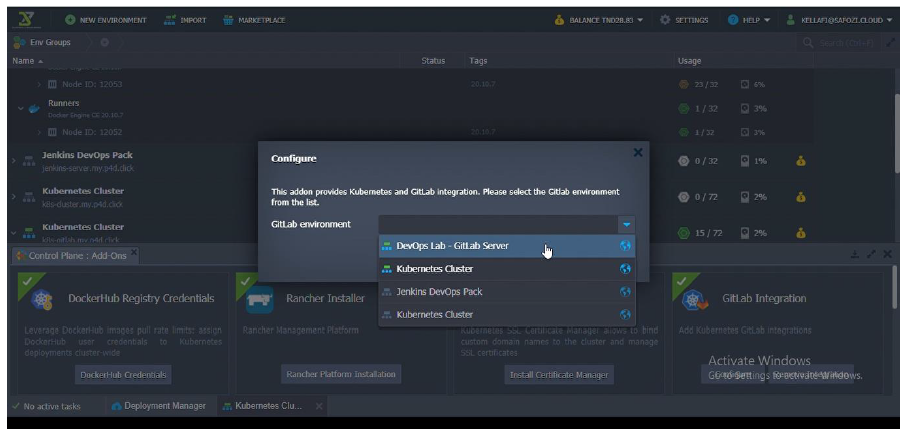Screen dimensions: 904x436
Task: Click the Jenkins DevOps Pack environment icon
Action: click(x=29, y=161)
